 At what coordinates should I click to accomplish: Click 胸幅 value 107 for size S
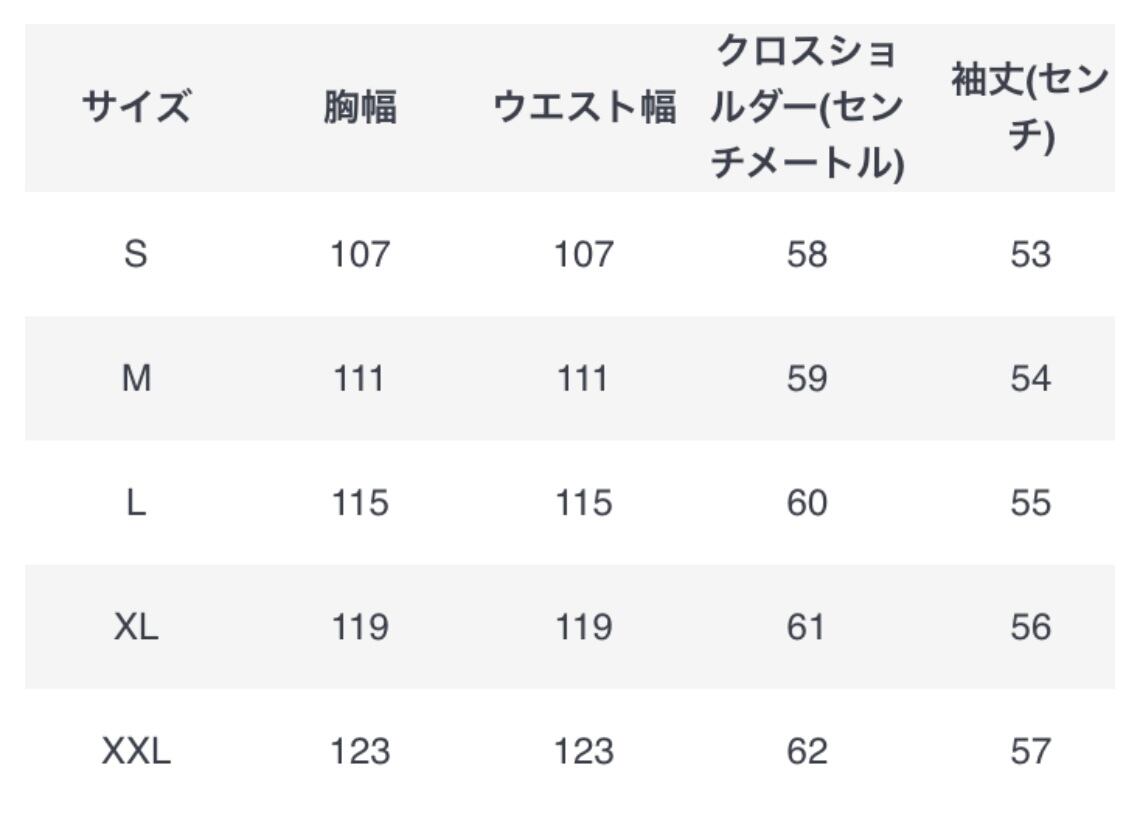pyautogui.click(x=360, y=254)
